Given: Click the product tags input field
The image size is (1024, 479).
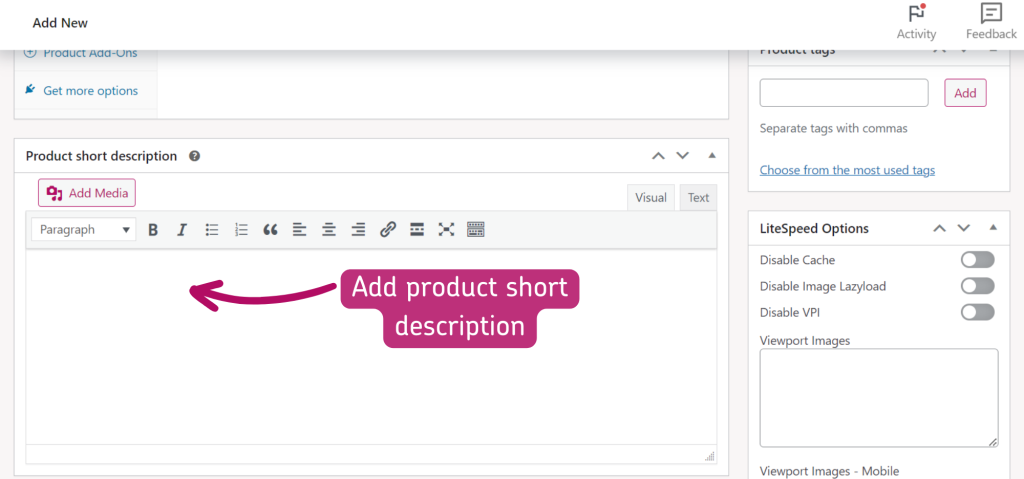Looking at the screenshot, I should click(x=844, y=93).
